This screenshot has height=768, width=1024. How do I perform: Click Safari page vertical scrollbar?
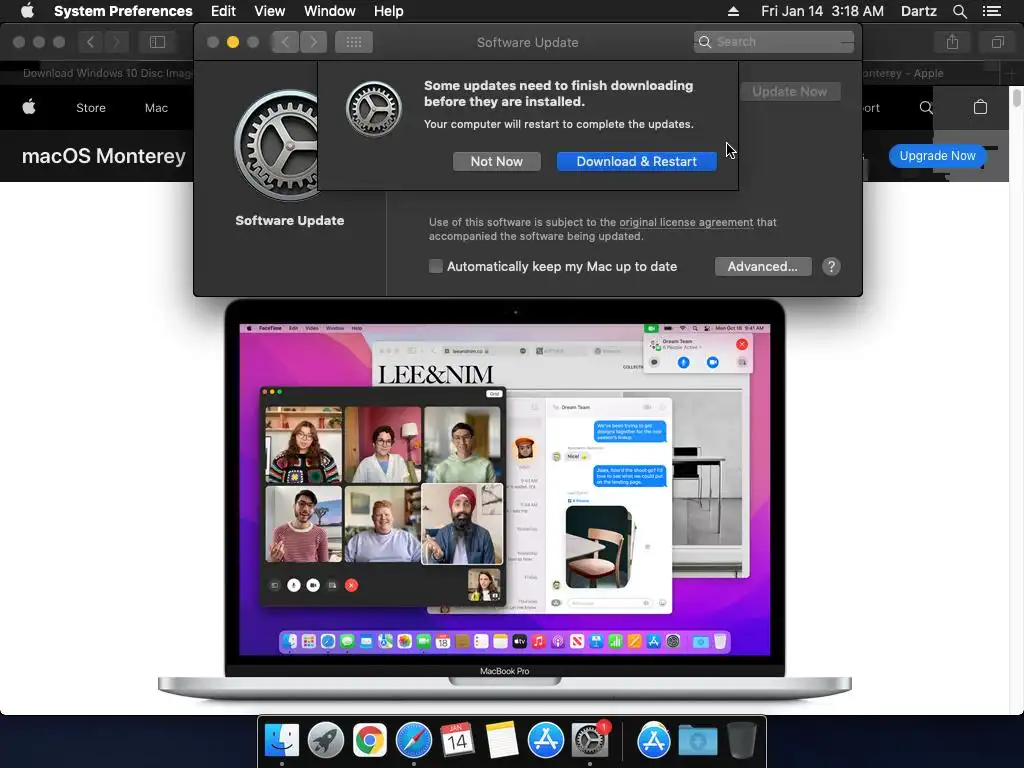point(1017,98)
